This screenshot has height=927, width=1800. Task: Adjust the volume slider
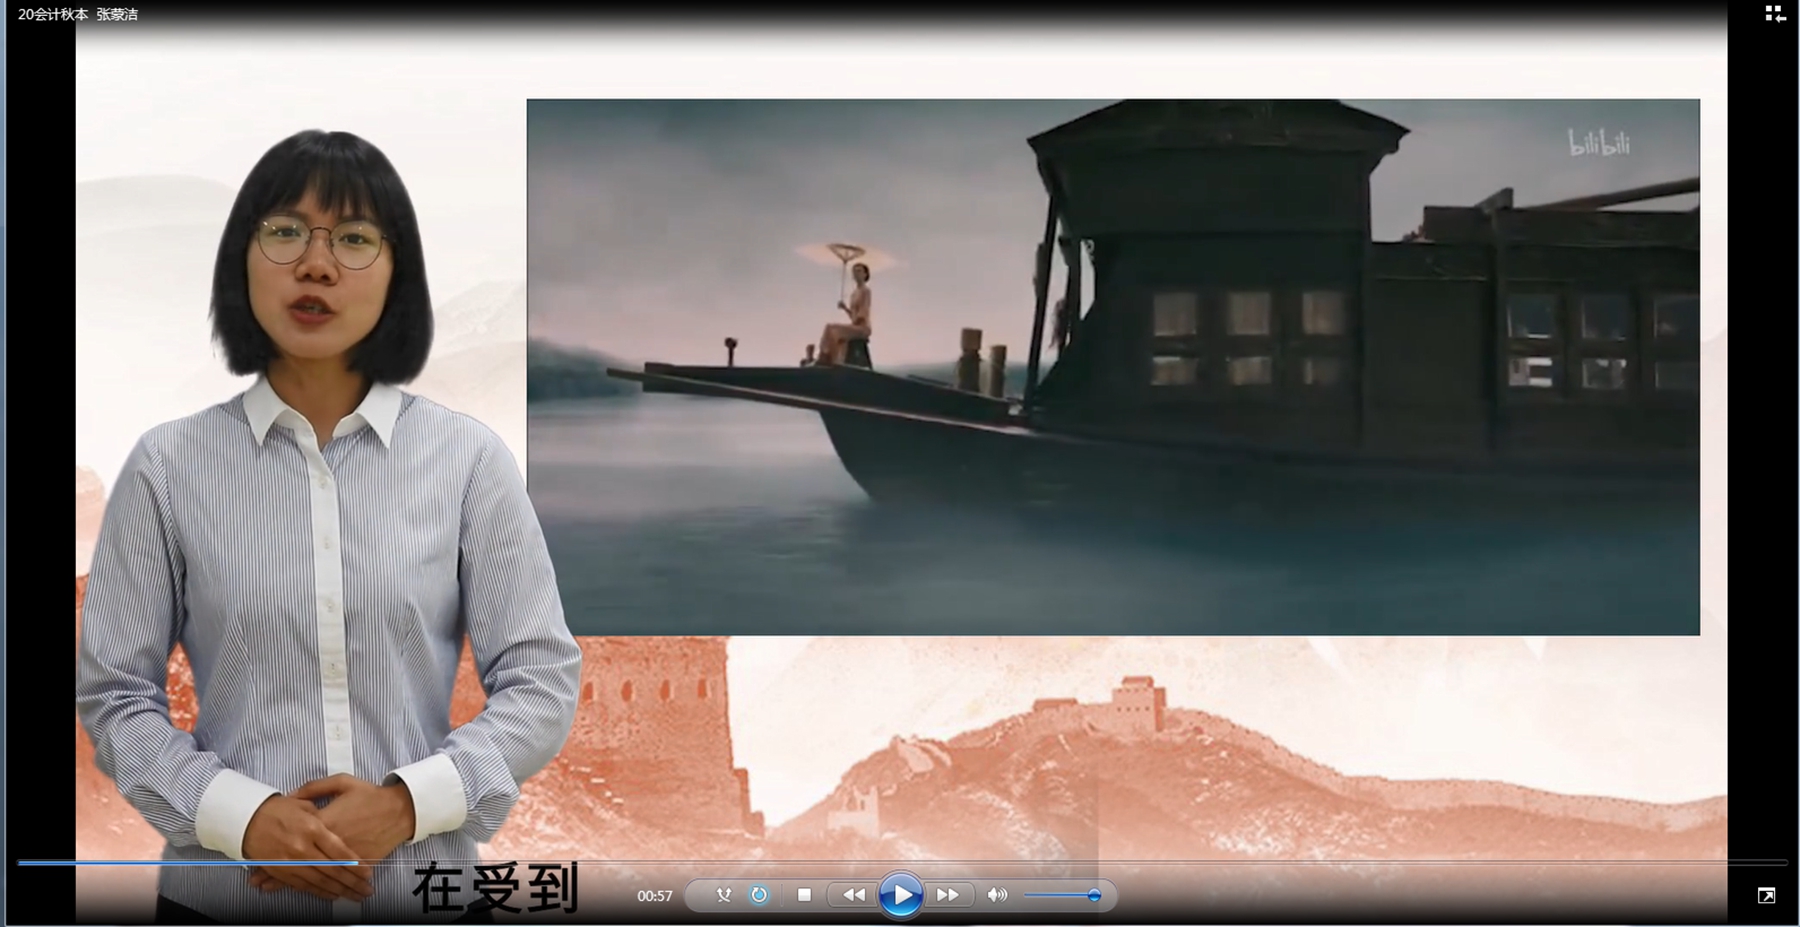pyautogui.click(x=1062, y=895)
